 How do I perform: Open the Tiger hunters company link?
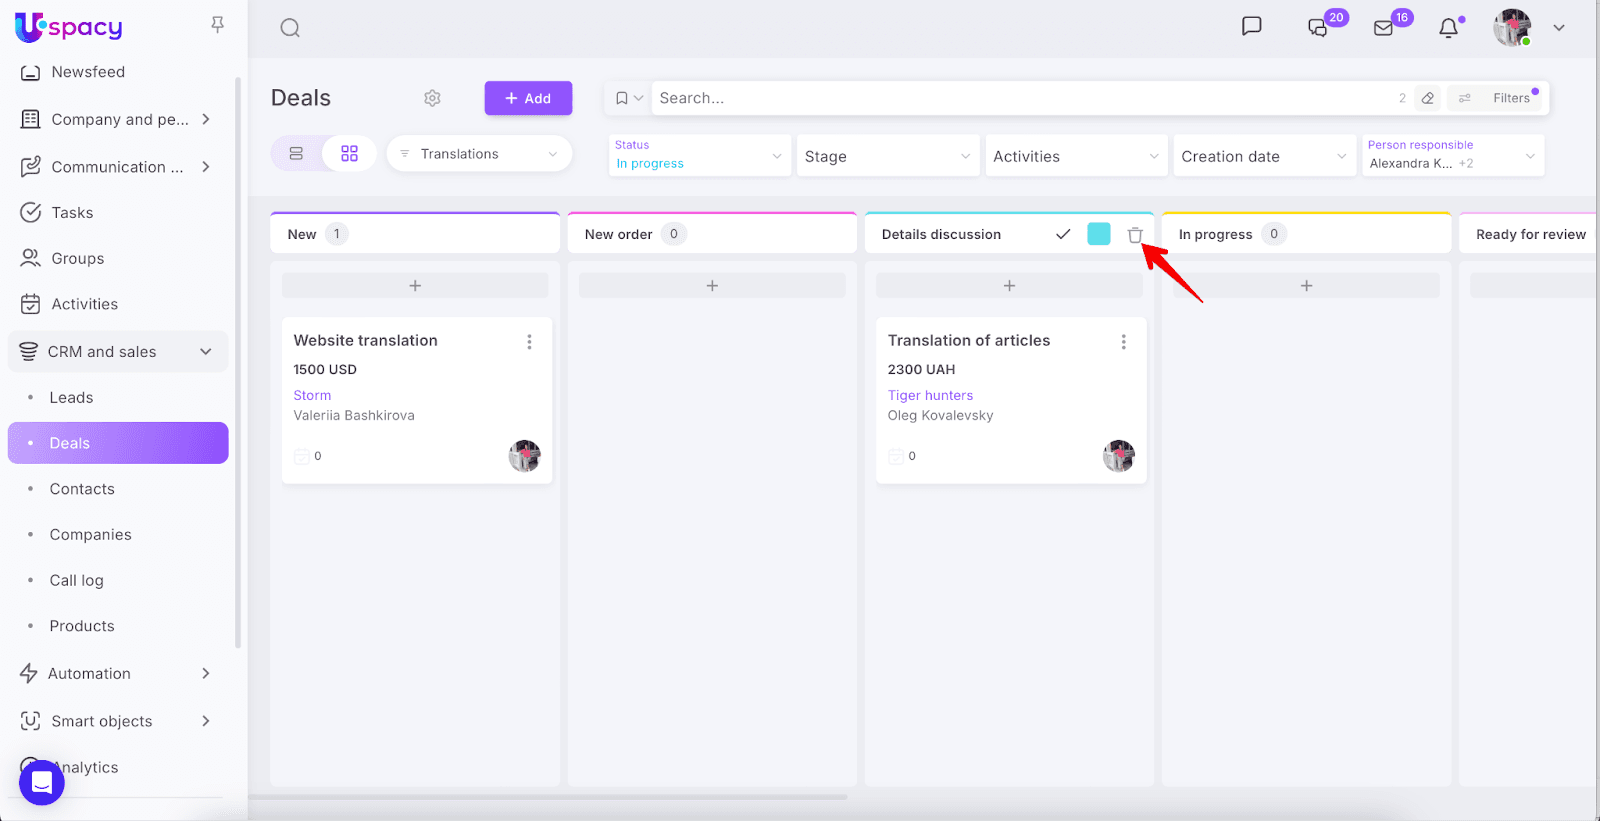tap(930, 396)
